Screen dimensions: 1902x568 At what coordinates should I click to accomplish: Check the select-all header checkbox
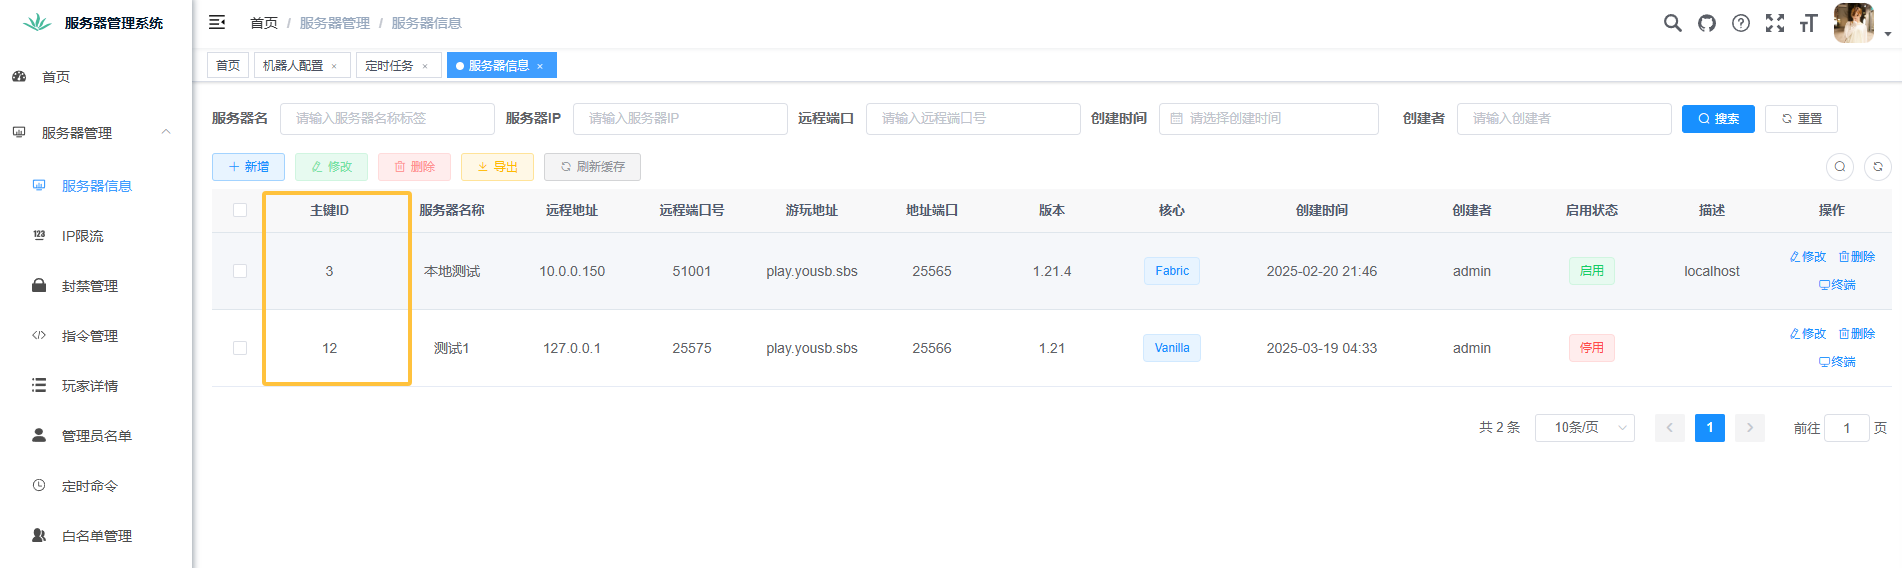click(240, 210)
